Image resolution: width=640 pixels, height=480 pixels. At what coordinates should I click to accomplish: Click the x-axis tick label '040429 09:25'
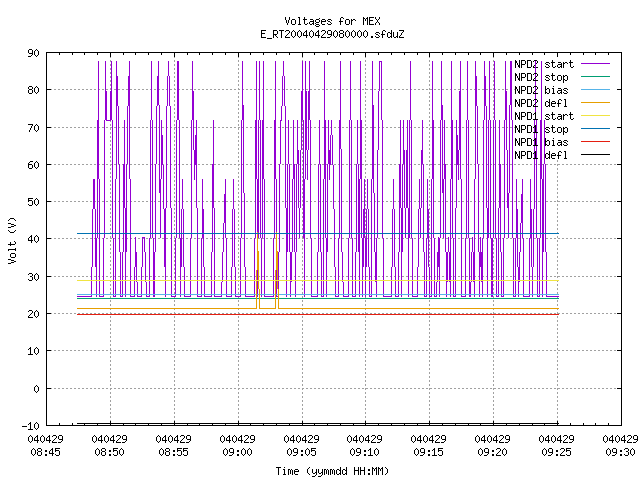[557, 446]
